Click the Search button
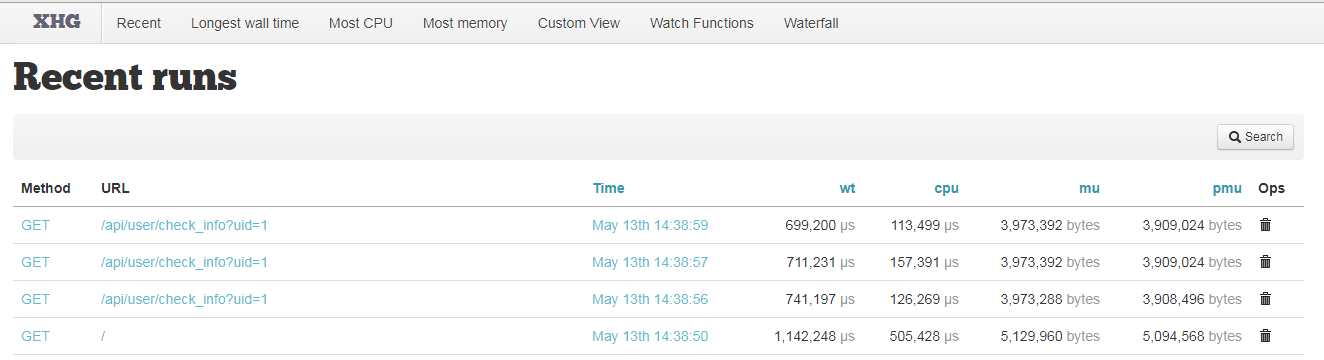The width and height of the screenshot is (1324, 360). point(1255,137)
